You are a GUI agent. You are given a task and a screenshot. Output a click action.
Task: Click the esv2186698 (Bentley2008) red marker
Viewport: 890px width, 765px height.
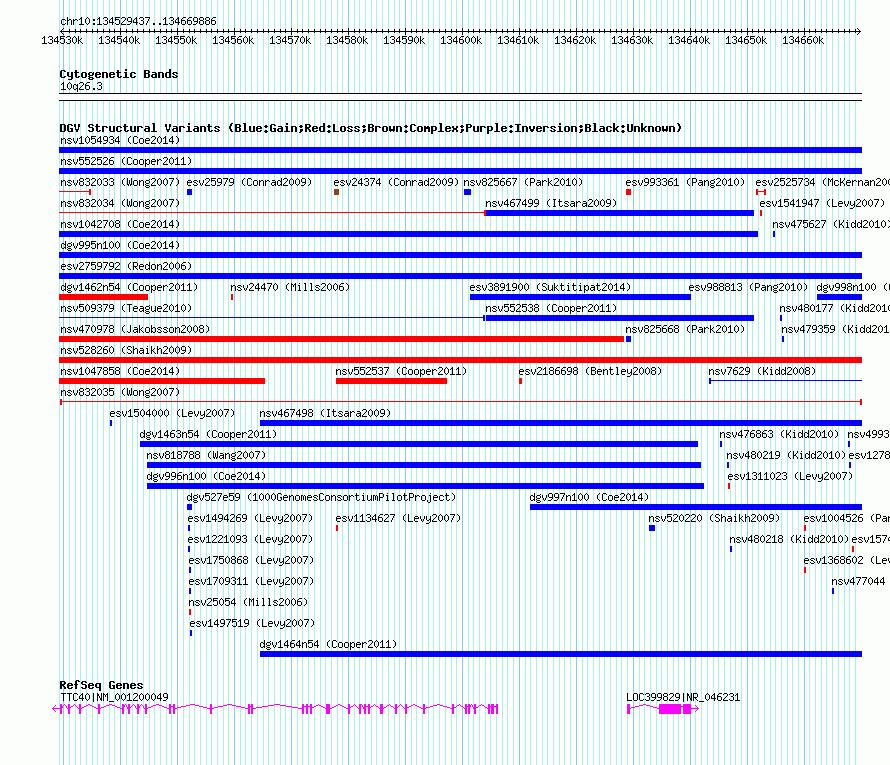click(520, 381)
